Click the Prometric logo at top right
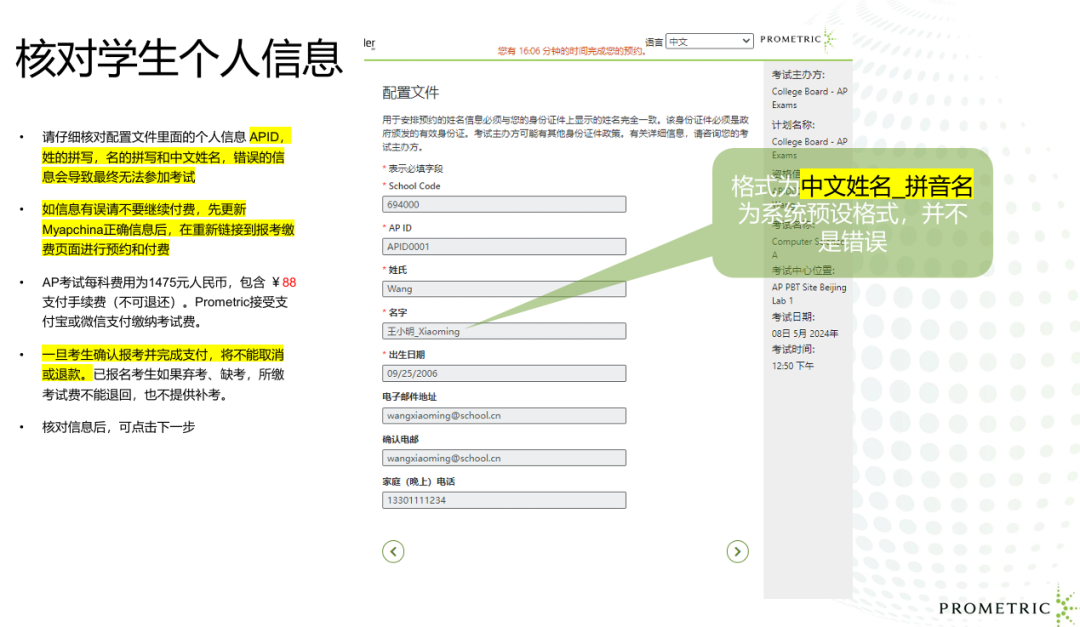The height and width of the screenshot is (627, 1080). (x=797, y=40)
